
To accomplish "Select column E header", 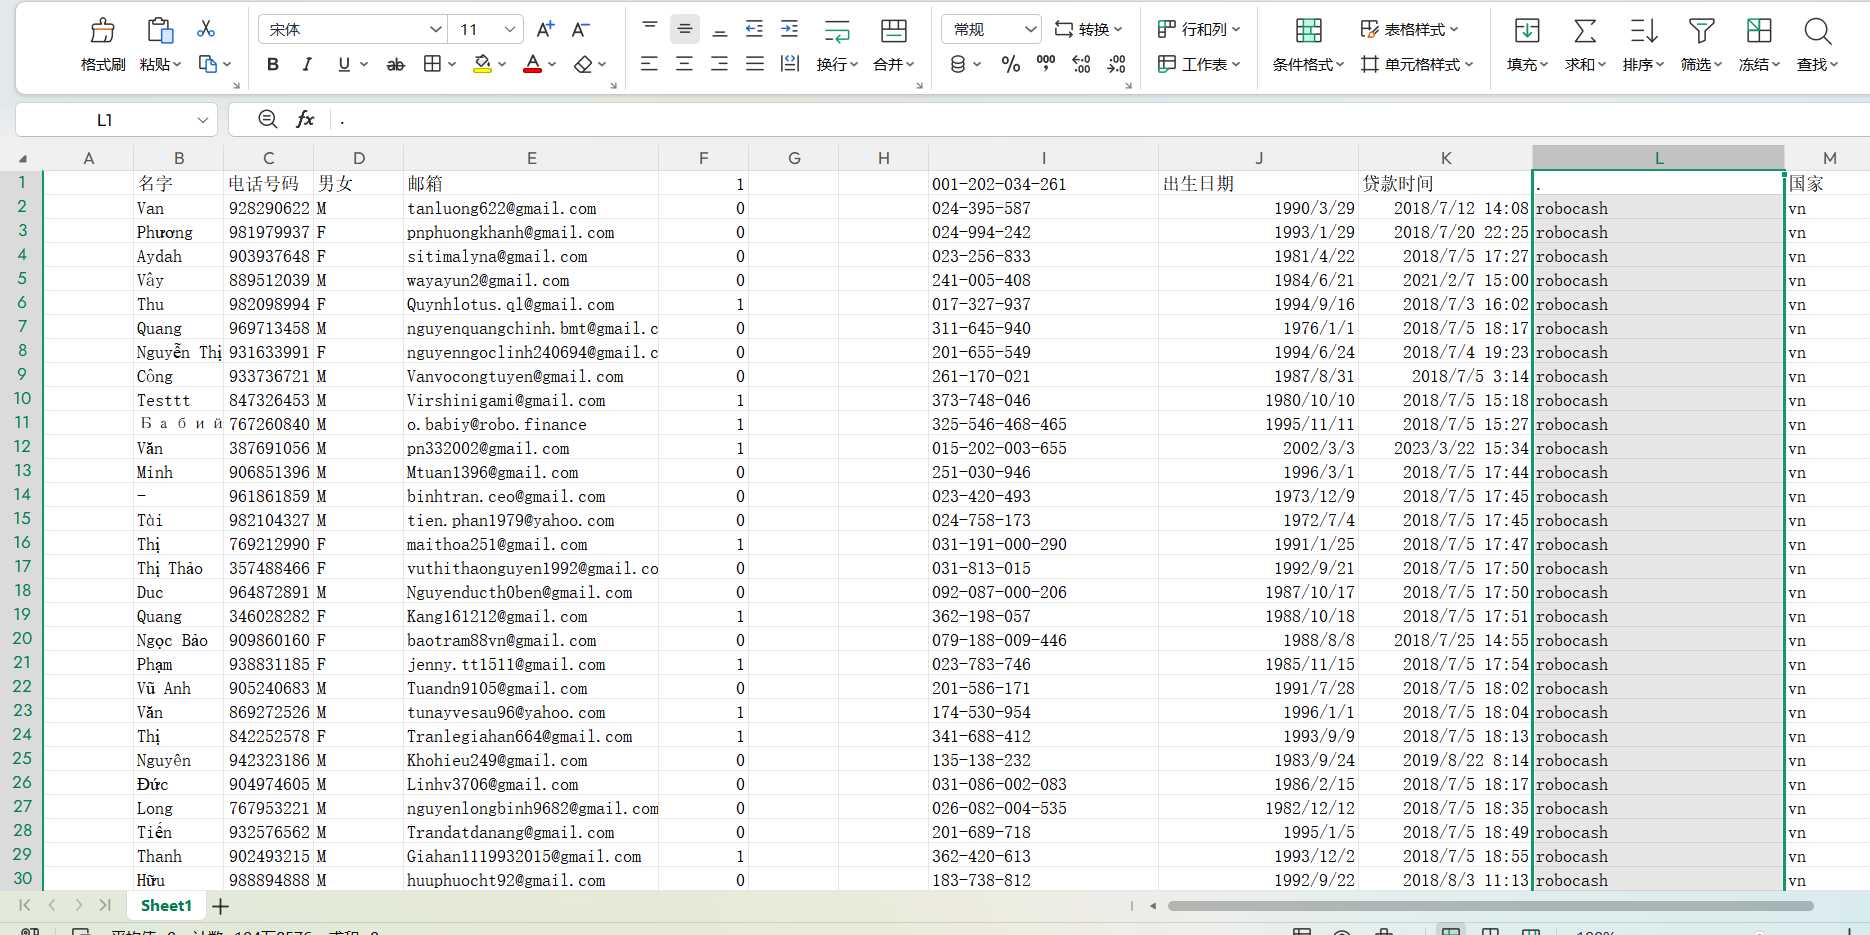I will coord(531,158).
